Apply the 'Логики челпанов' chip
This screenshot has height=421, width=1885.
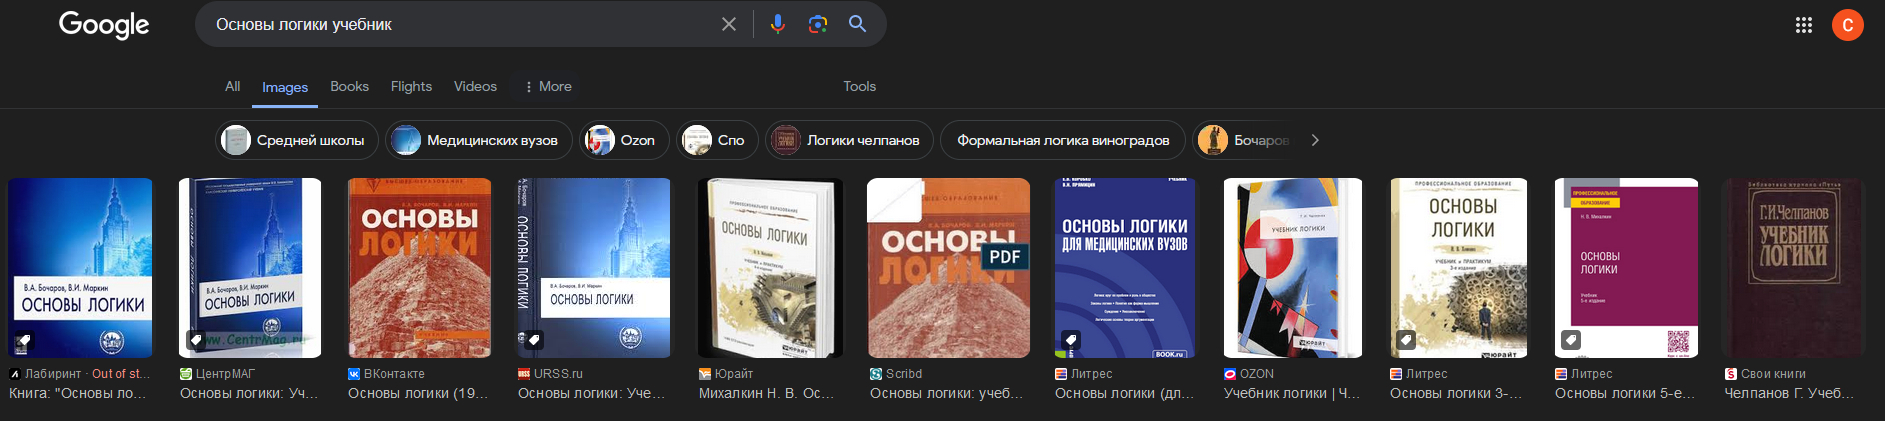(849, 140)
